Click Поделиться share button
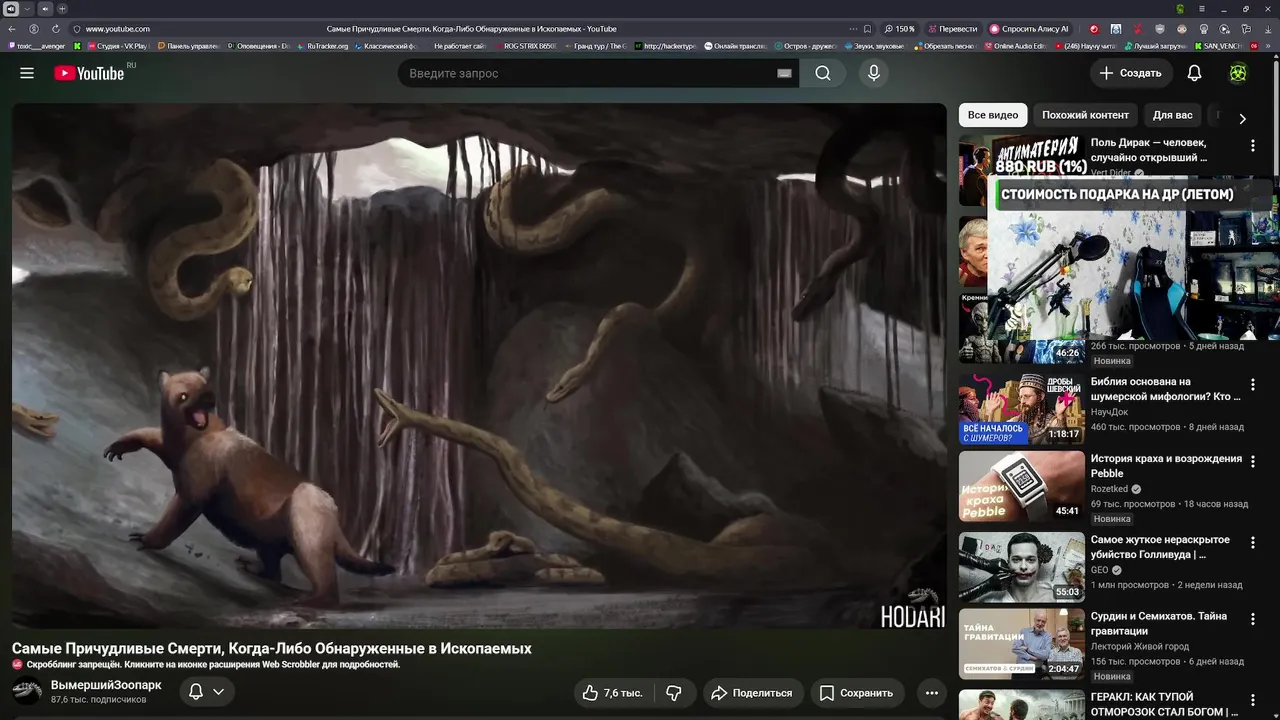This screenshot has height=720, width=1280. (x=751, y=693)
